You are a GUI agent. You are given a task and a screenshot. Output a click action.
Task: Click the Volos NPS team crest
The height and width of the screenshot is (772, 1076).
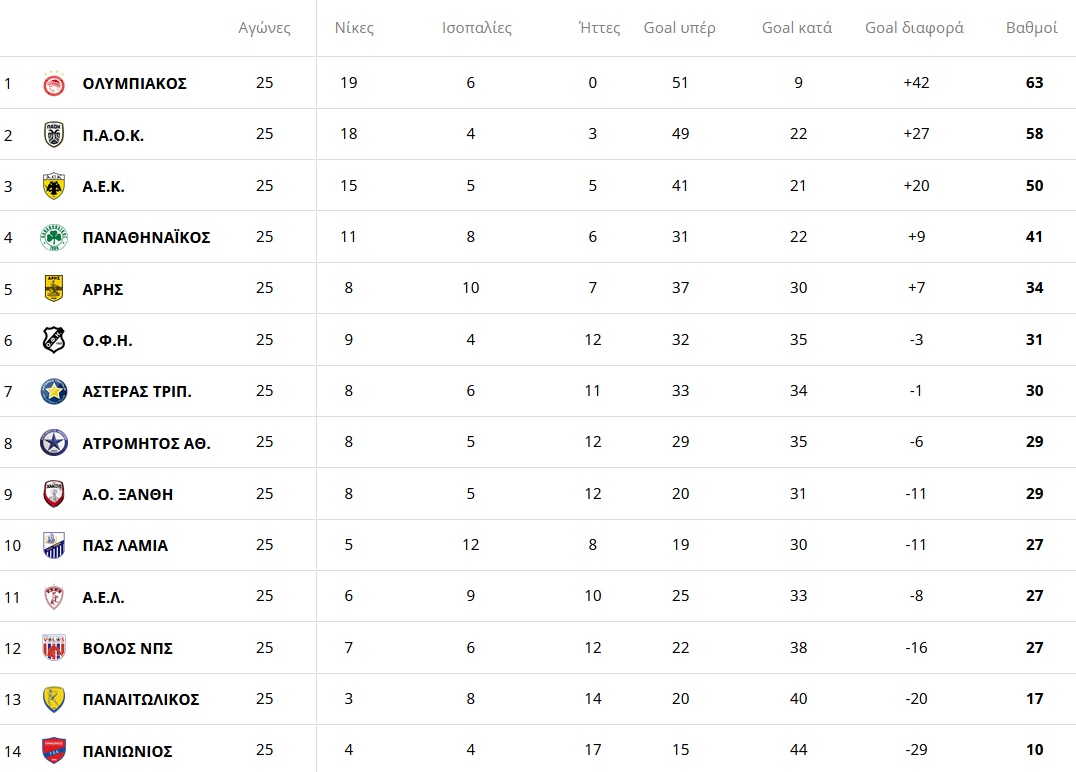tap(54, 648)
